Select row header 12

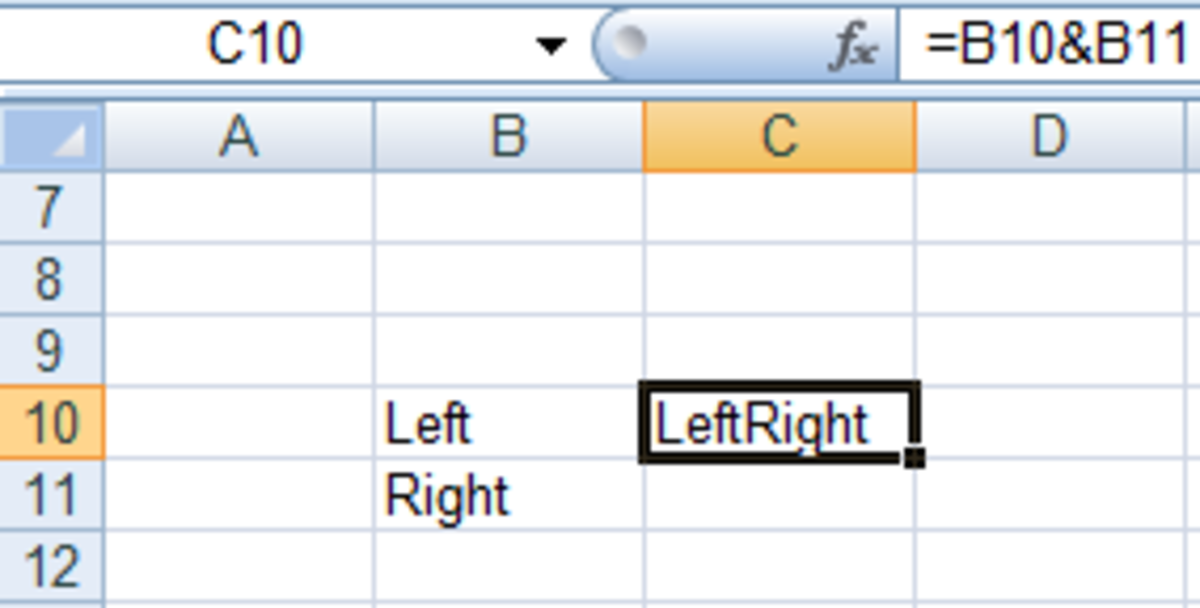(52, 562)
